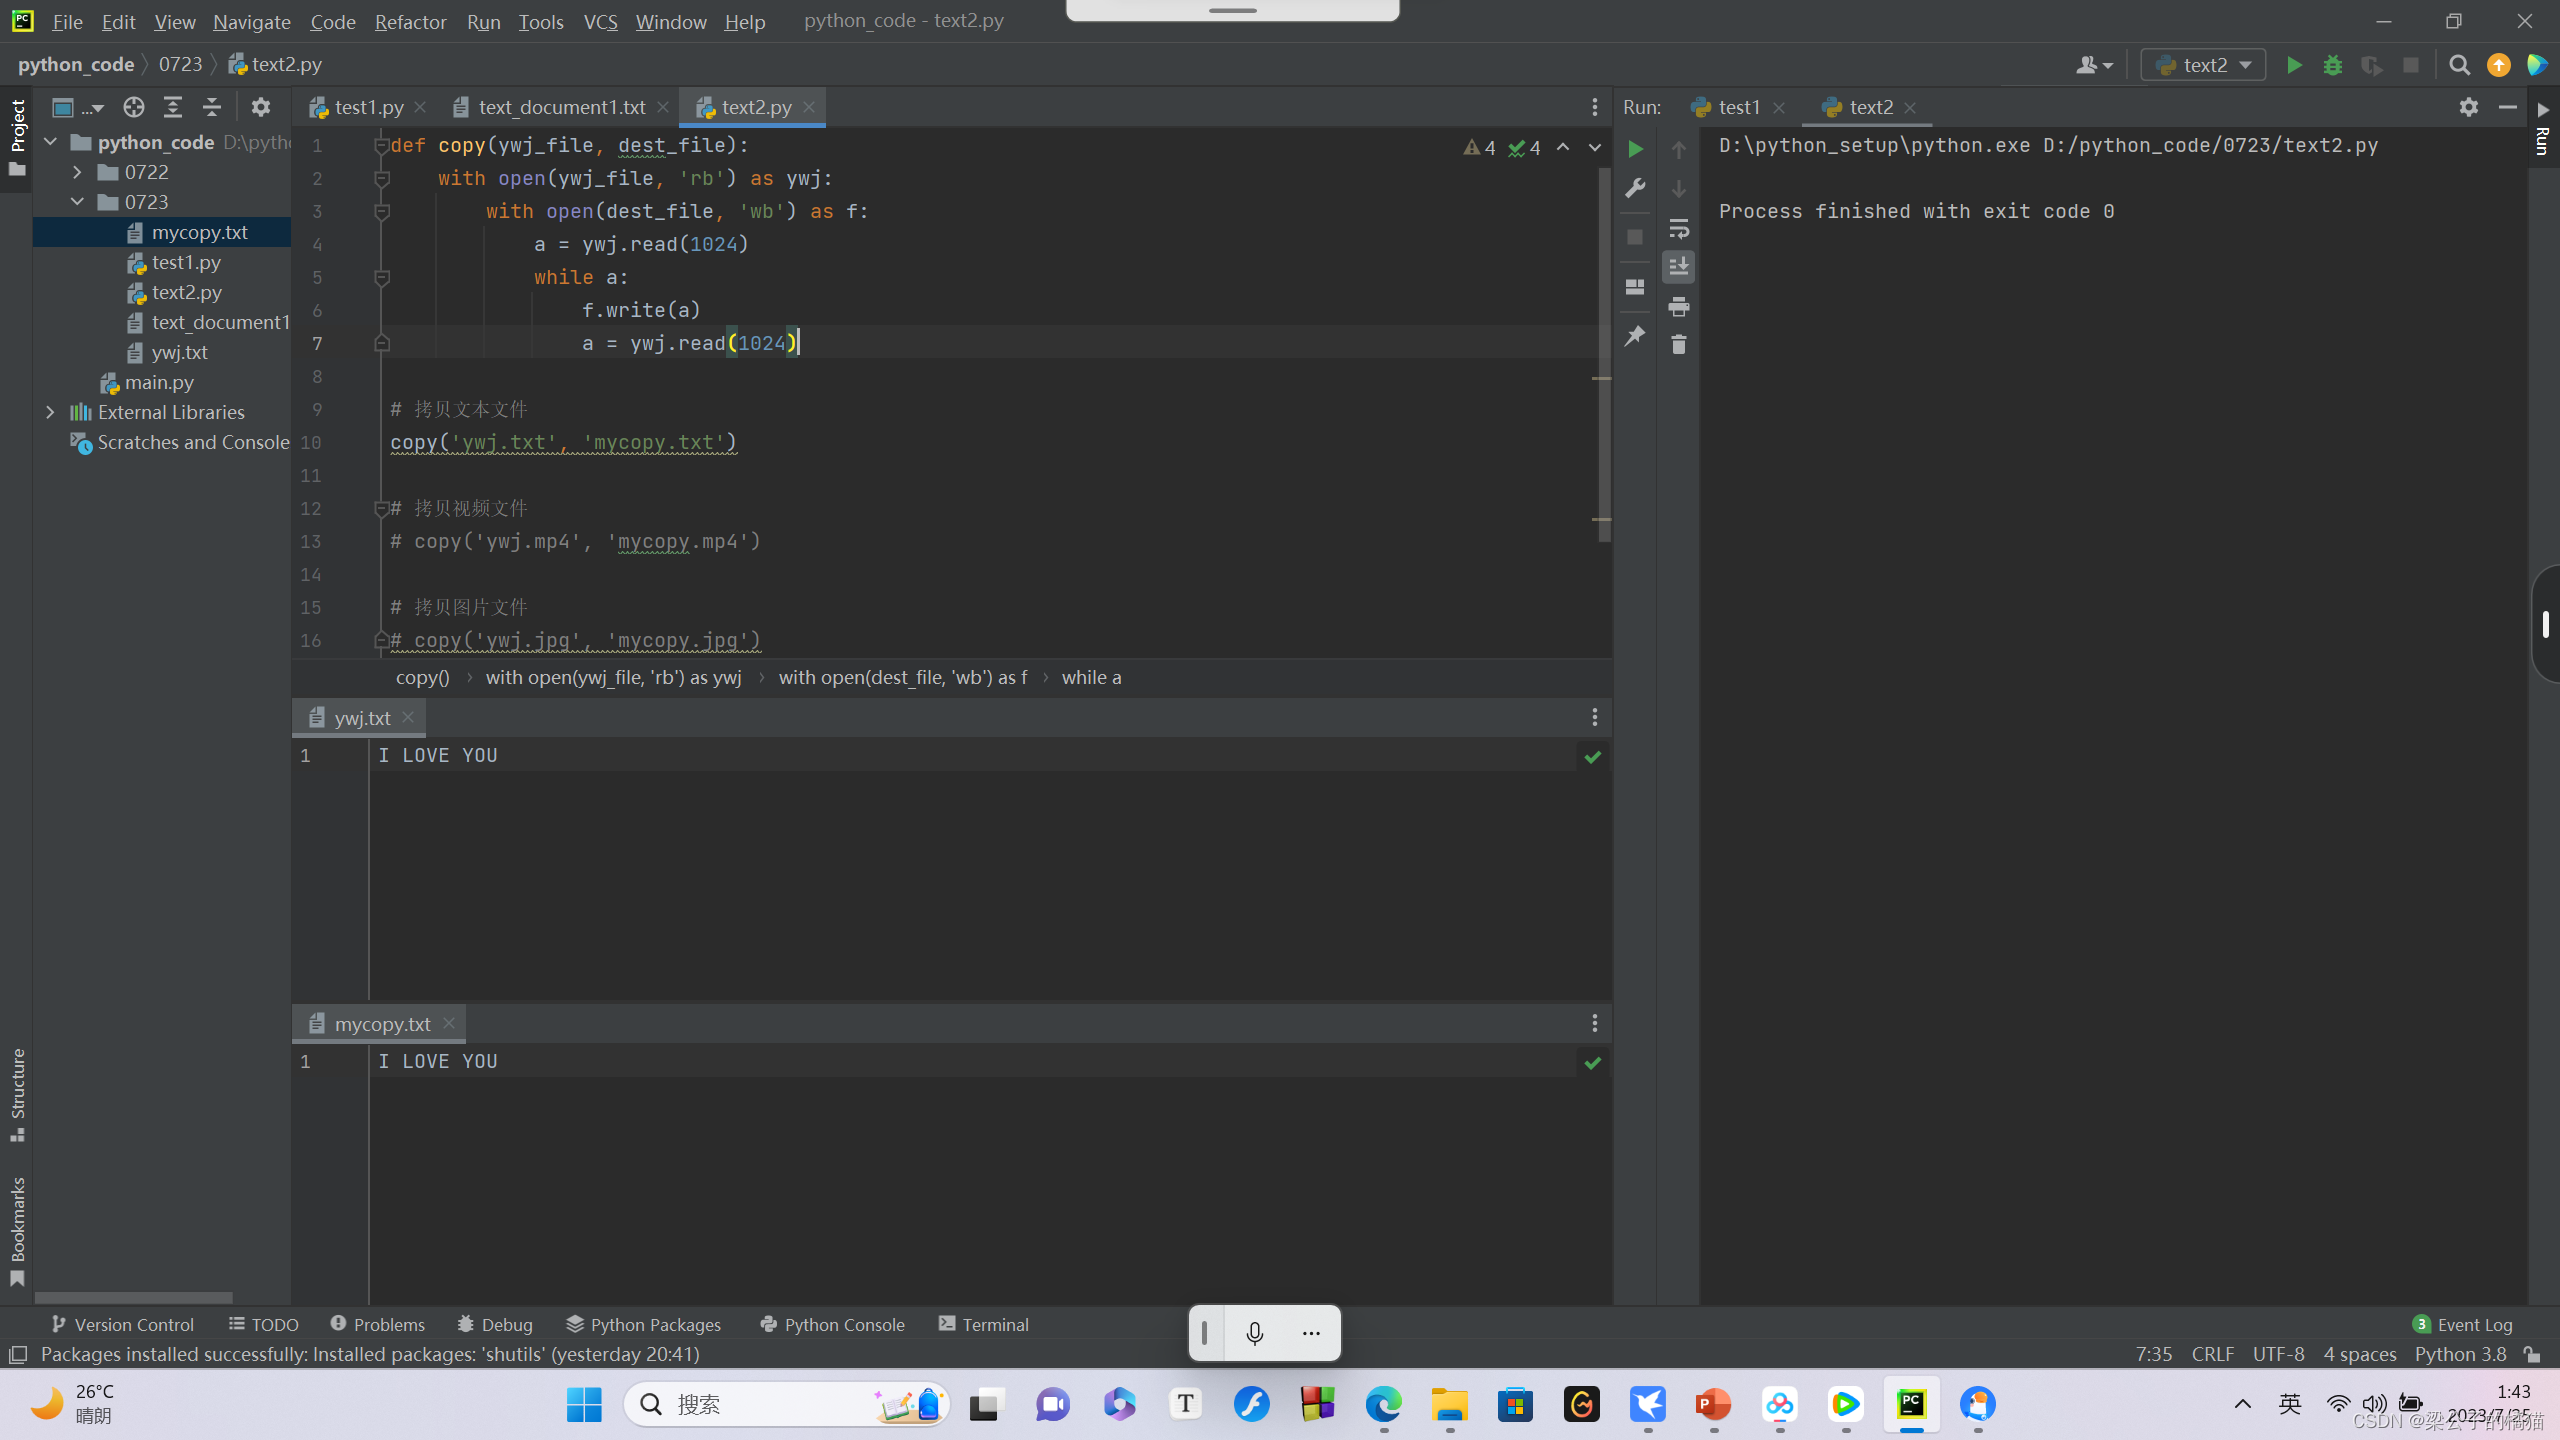Screen dimensions: 2560x1440
Task: Open Search Everywhere magnifier icon
Action: (x=2459, y=65)
